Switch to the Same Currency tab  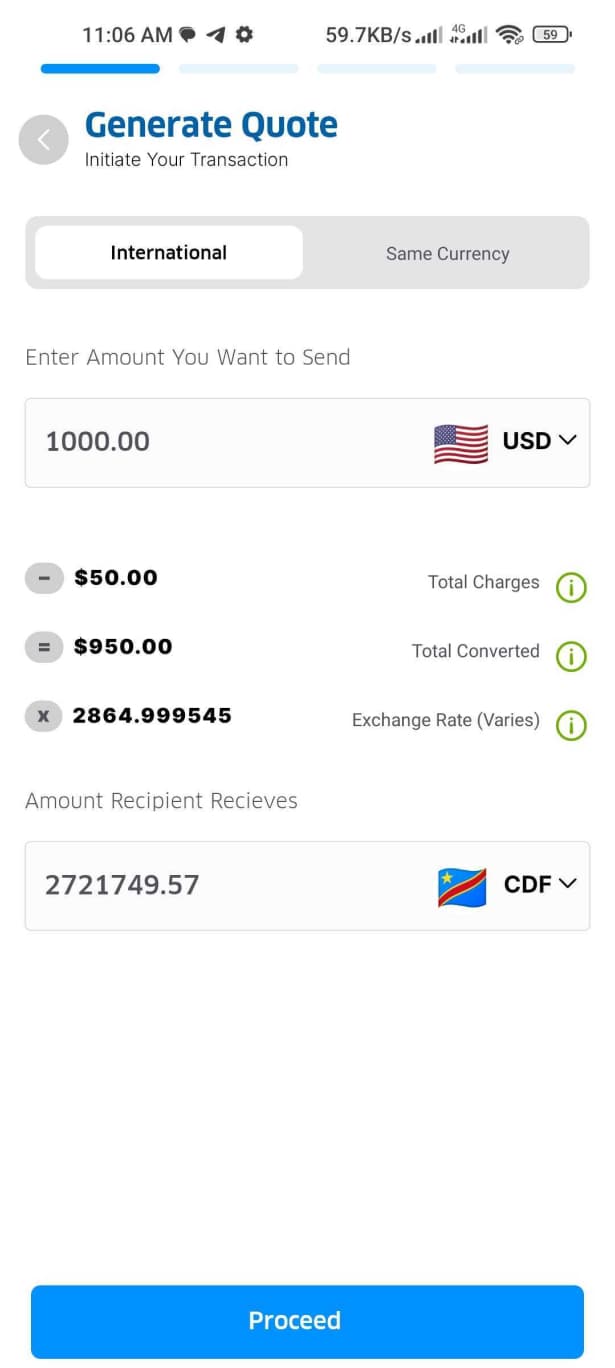point(447,253)
